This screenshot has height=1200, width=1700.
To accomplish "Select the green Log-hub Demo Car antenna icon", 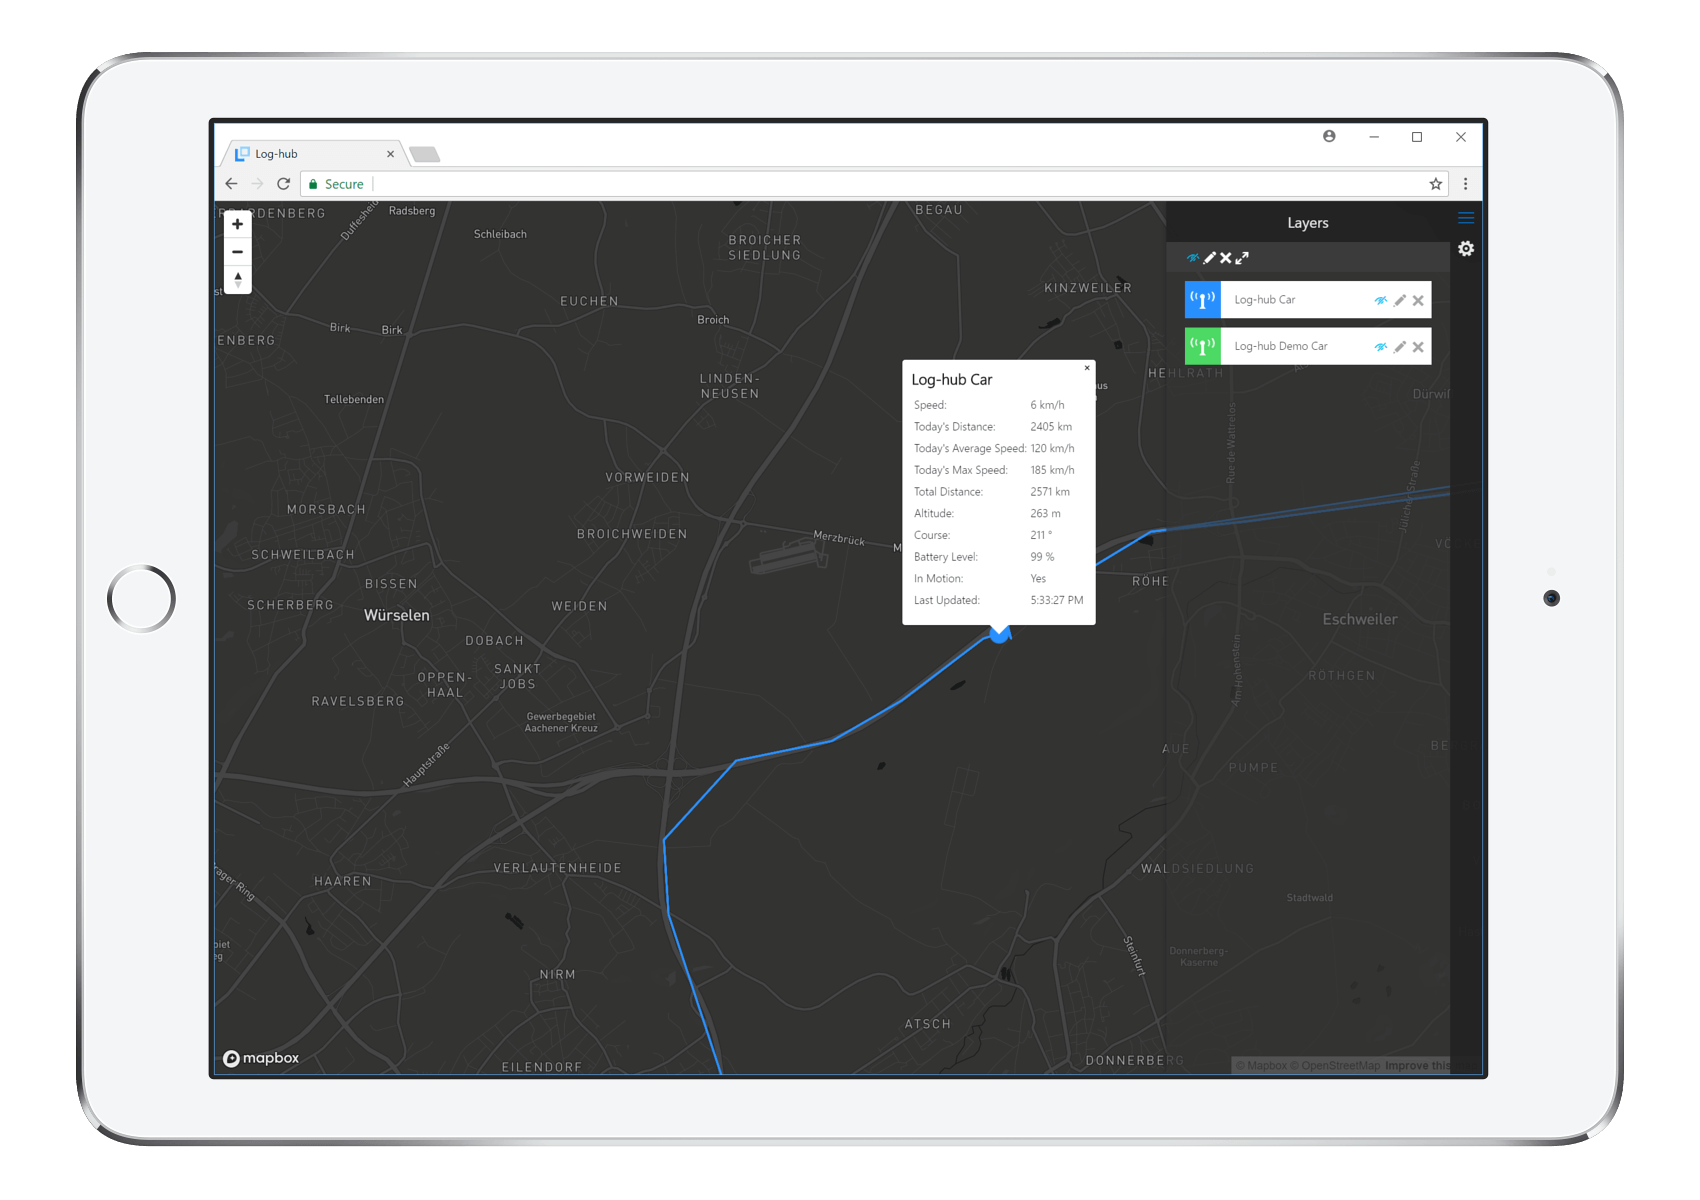I will [x=1202, y=346].
